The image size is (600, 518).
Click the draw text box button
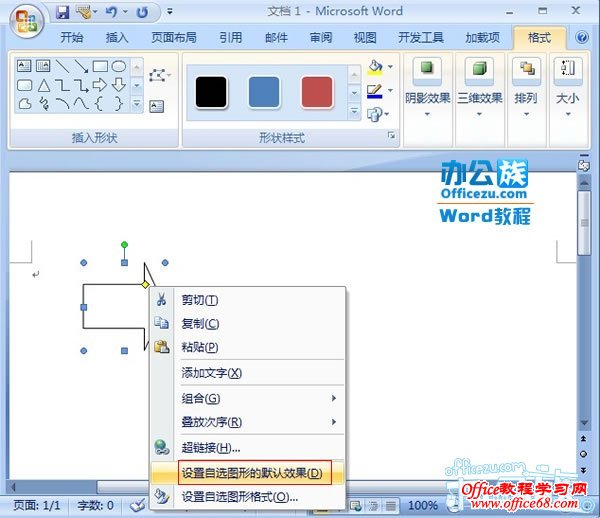(157, 106)
